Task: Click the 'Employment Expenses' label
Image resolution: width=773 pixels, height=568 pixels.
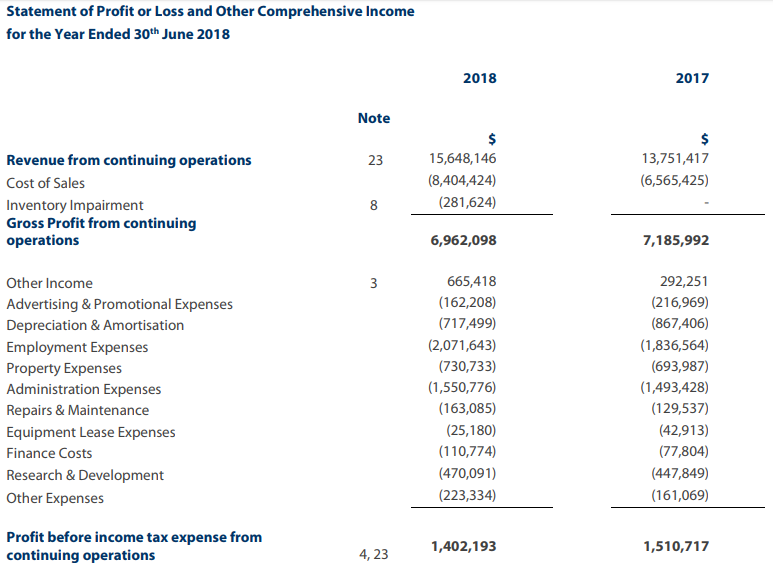Action: tap(77, 348)
